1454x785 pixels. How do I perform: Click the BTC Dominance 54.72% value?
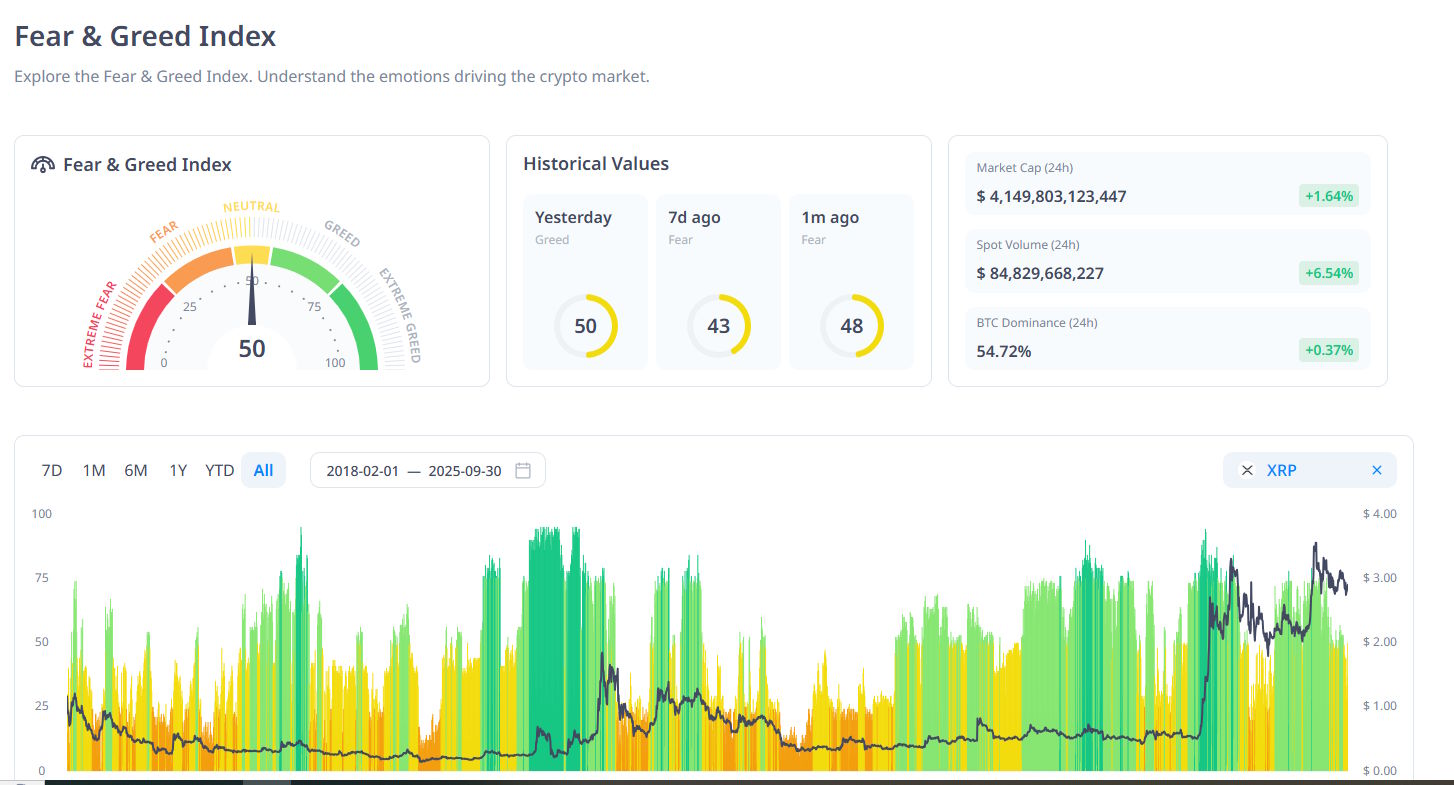pos(1004,351)
